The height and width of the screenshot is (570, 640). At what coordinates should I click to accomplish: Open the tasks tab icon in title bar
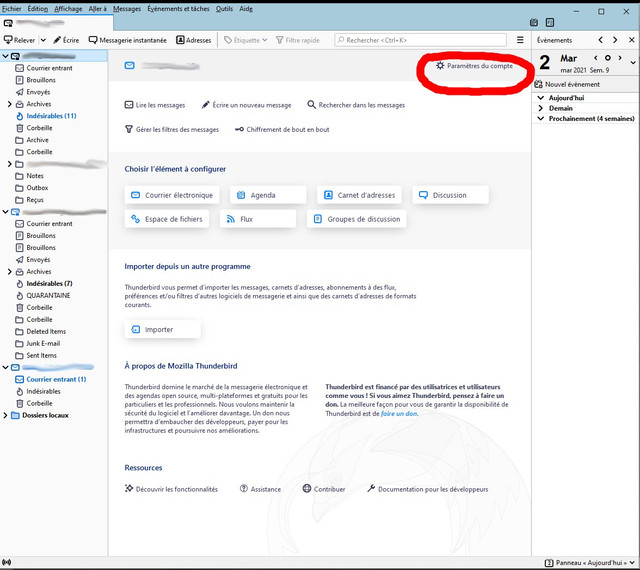[x=550, y=22]
